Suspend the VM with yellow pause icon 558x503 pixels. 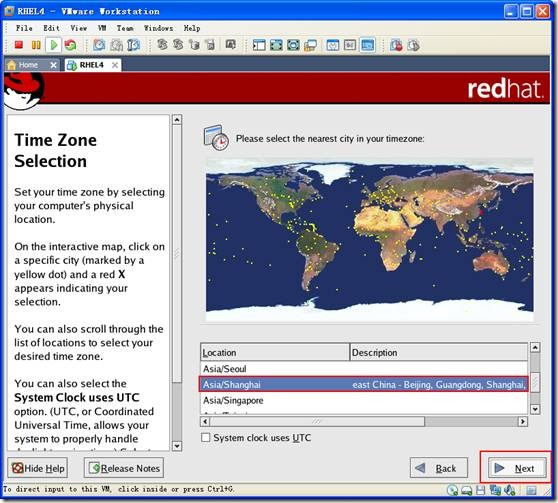click(x=36, y=45)
